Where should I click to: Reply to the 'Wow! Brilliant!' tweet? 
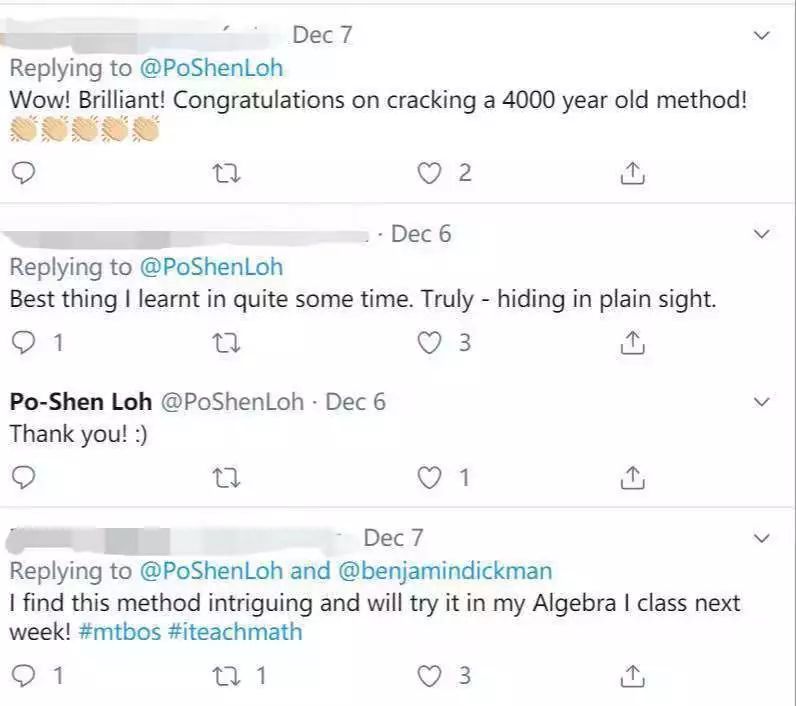(23, 174)
